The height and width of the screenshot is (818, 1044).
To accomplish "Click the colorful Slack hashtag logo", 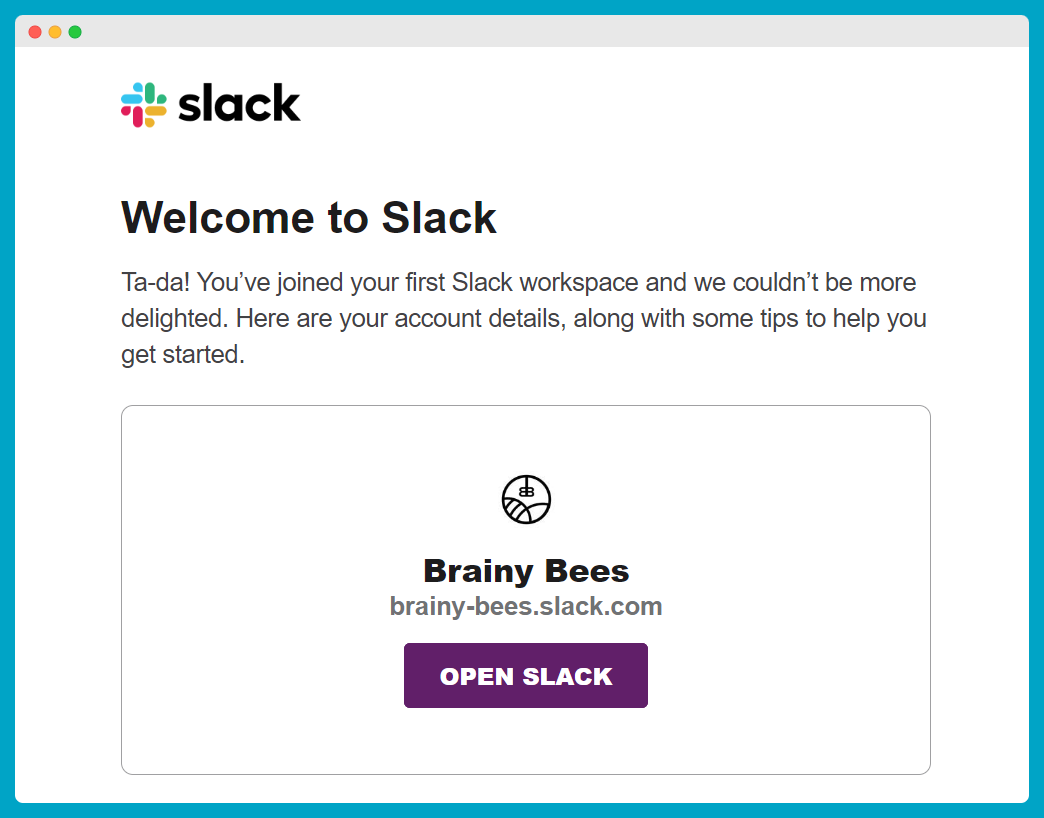I will 144,104.
